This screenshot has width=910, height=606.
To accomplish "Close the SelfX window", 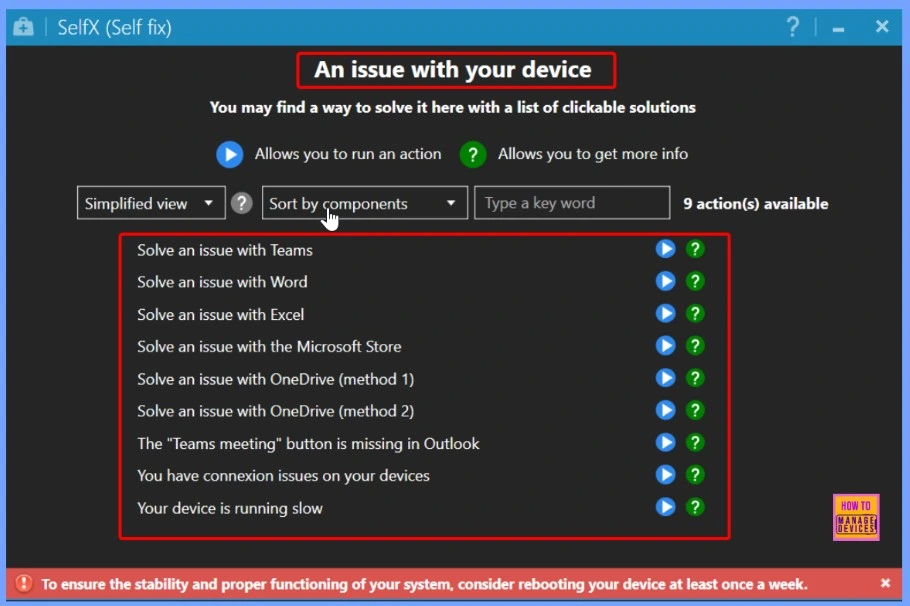I will pos(882,26).
